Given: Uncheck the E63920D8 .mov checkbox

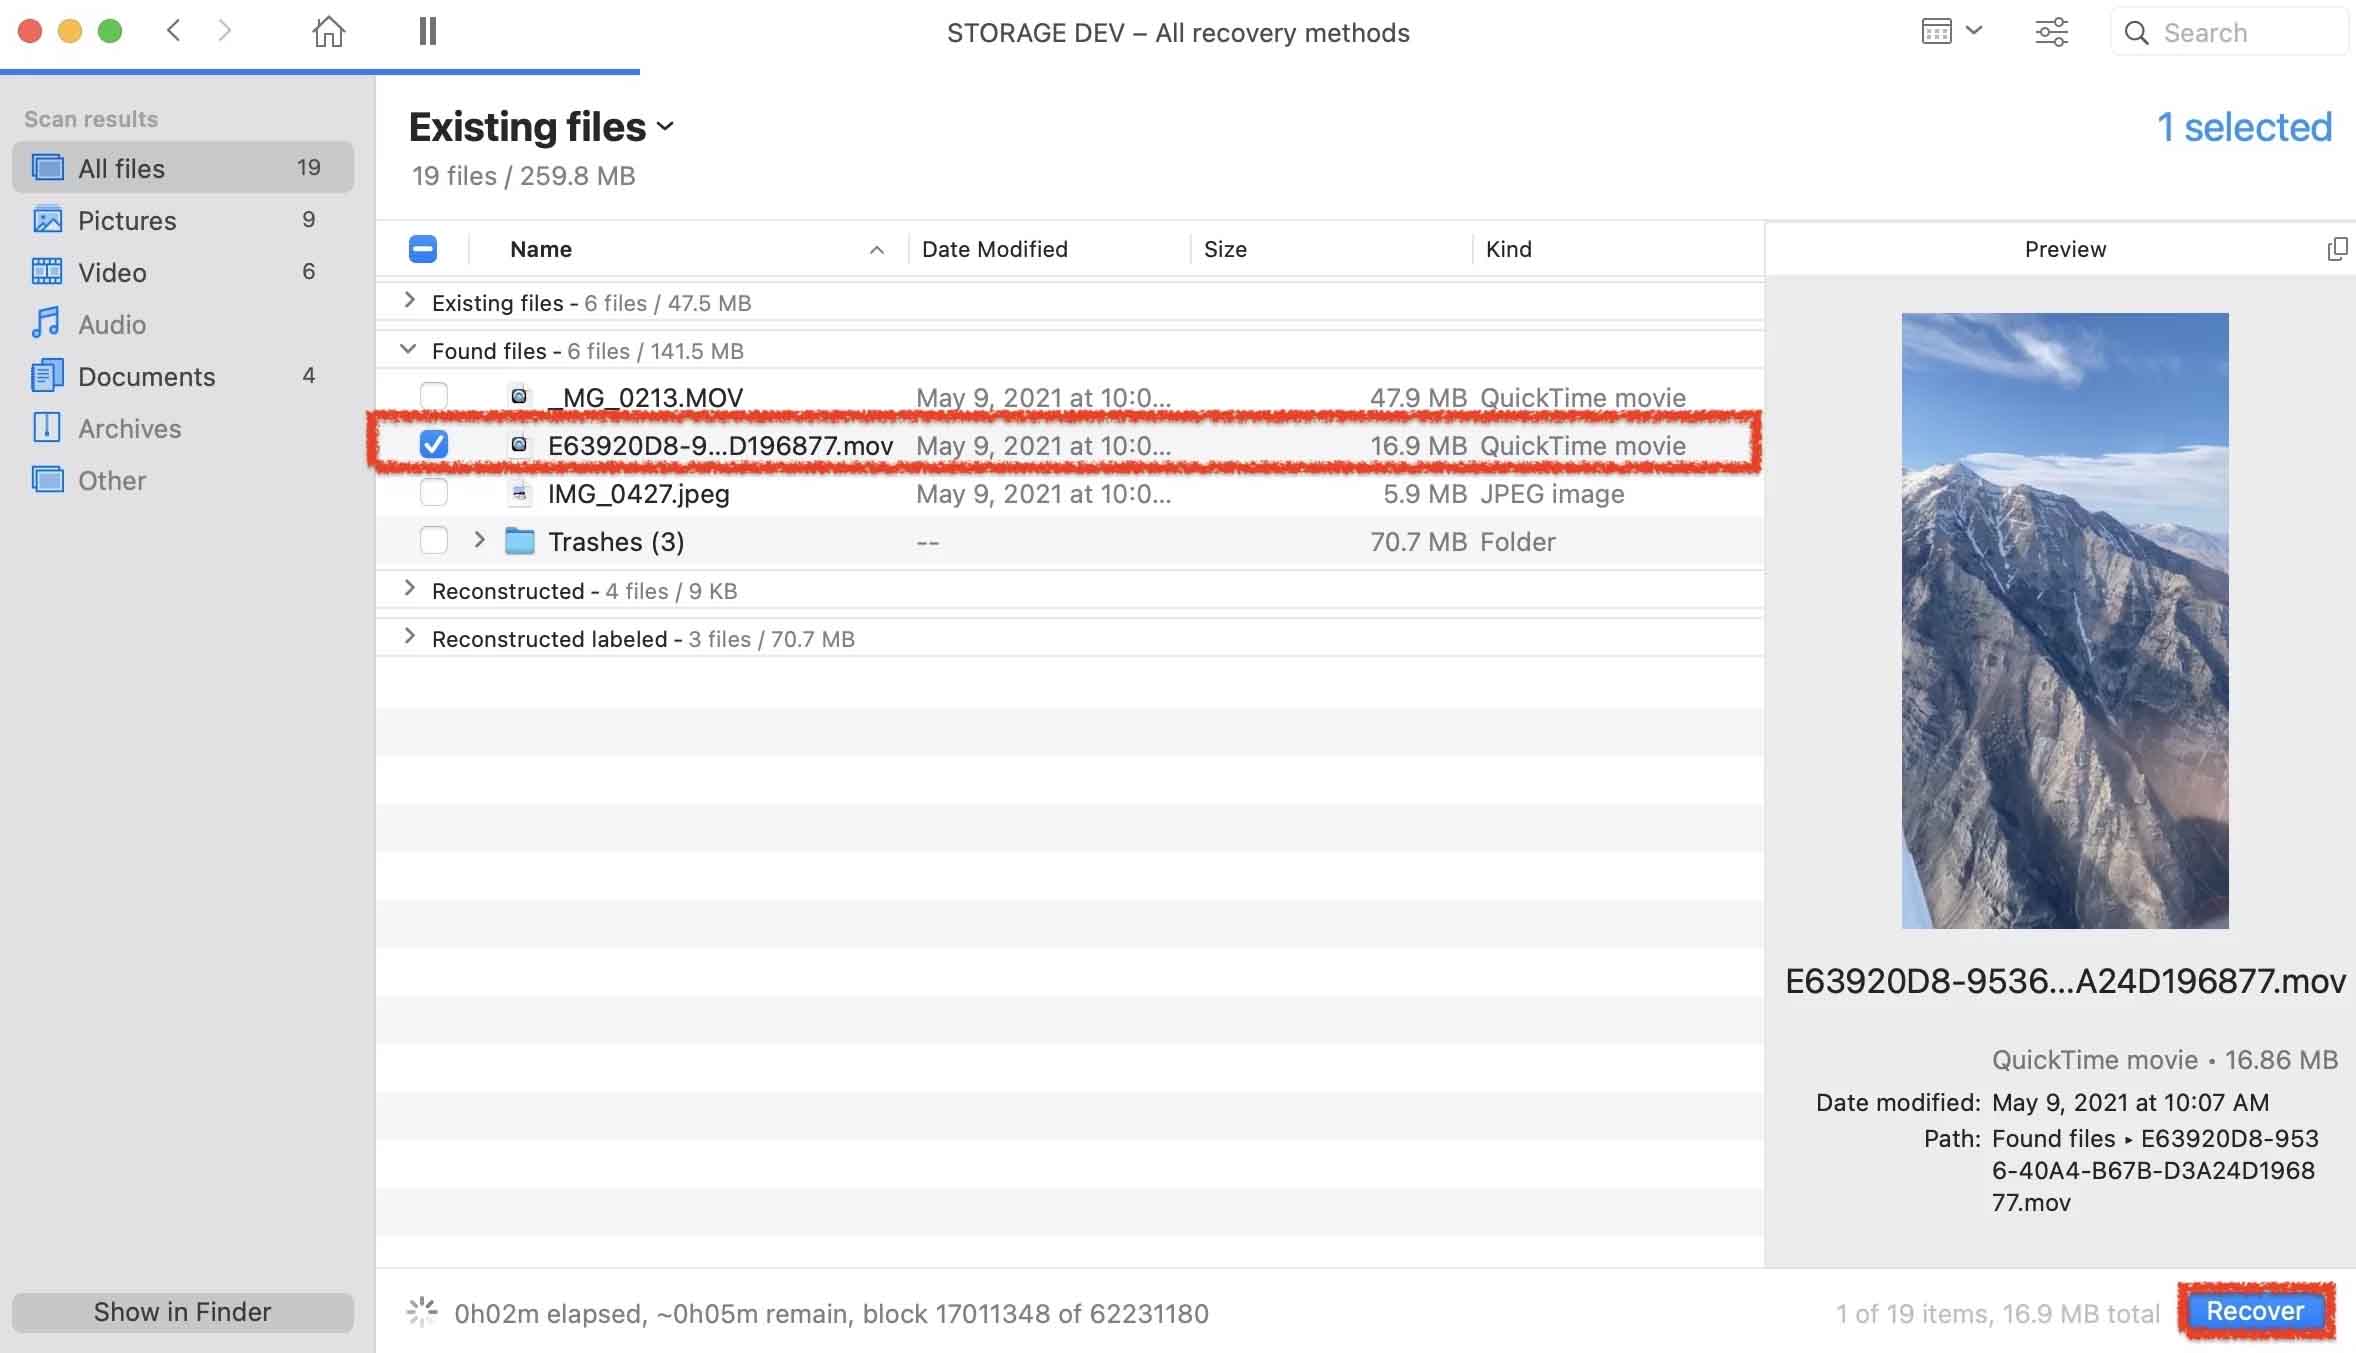Looking at the screenshot, I should click(x=434, y=444).
